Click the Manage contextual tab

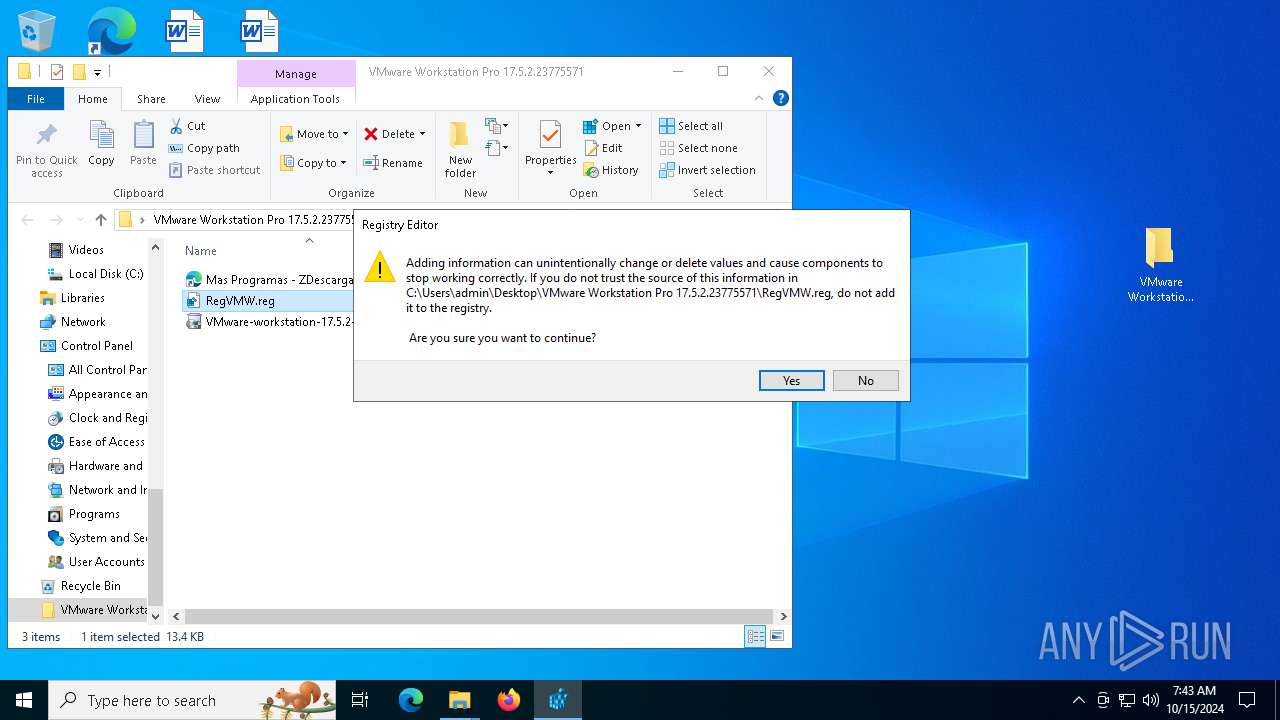[x=296, y=74]
